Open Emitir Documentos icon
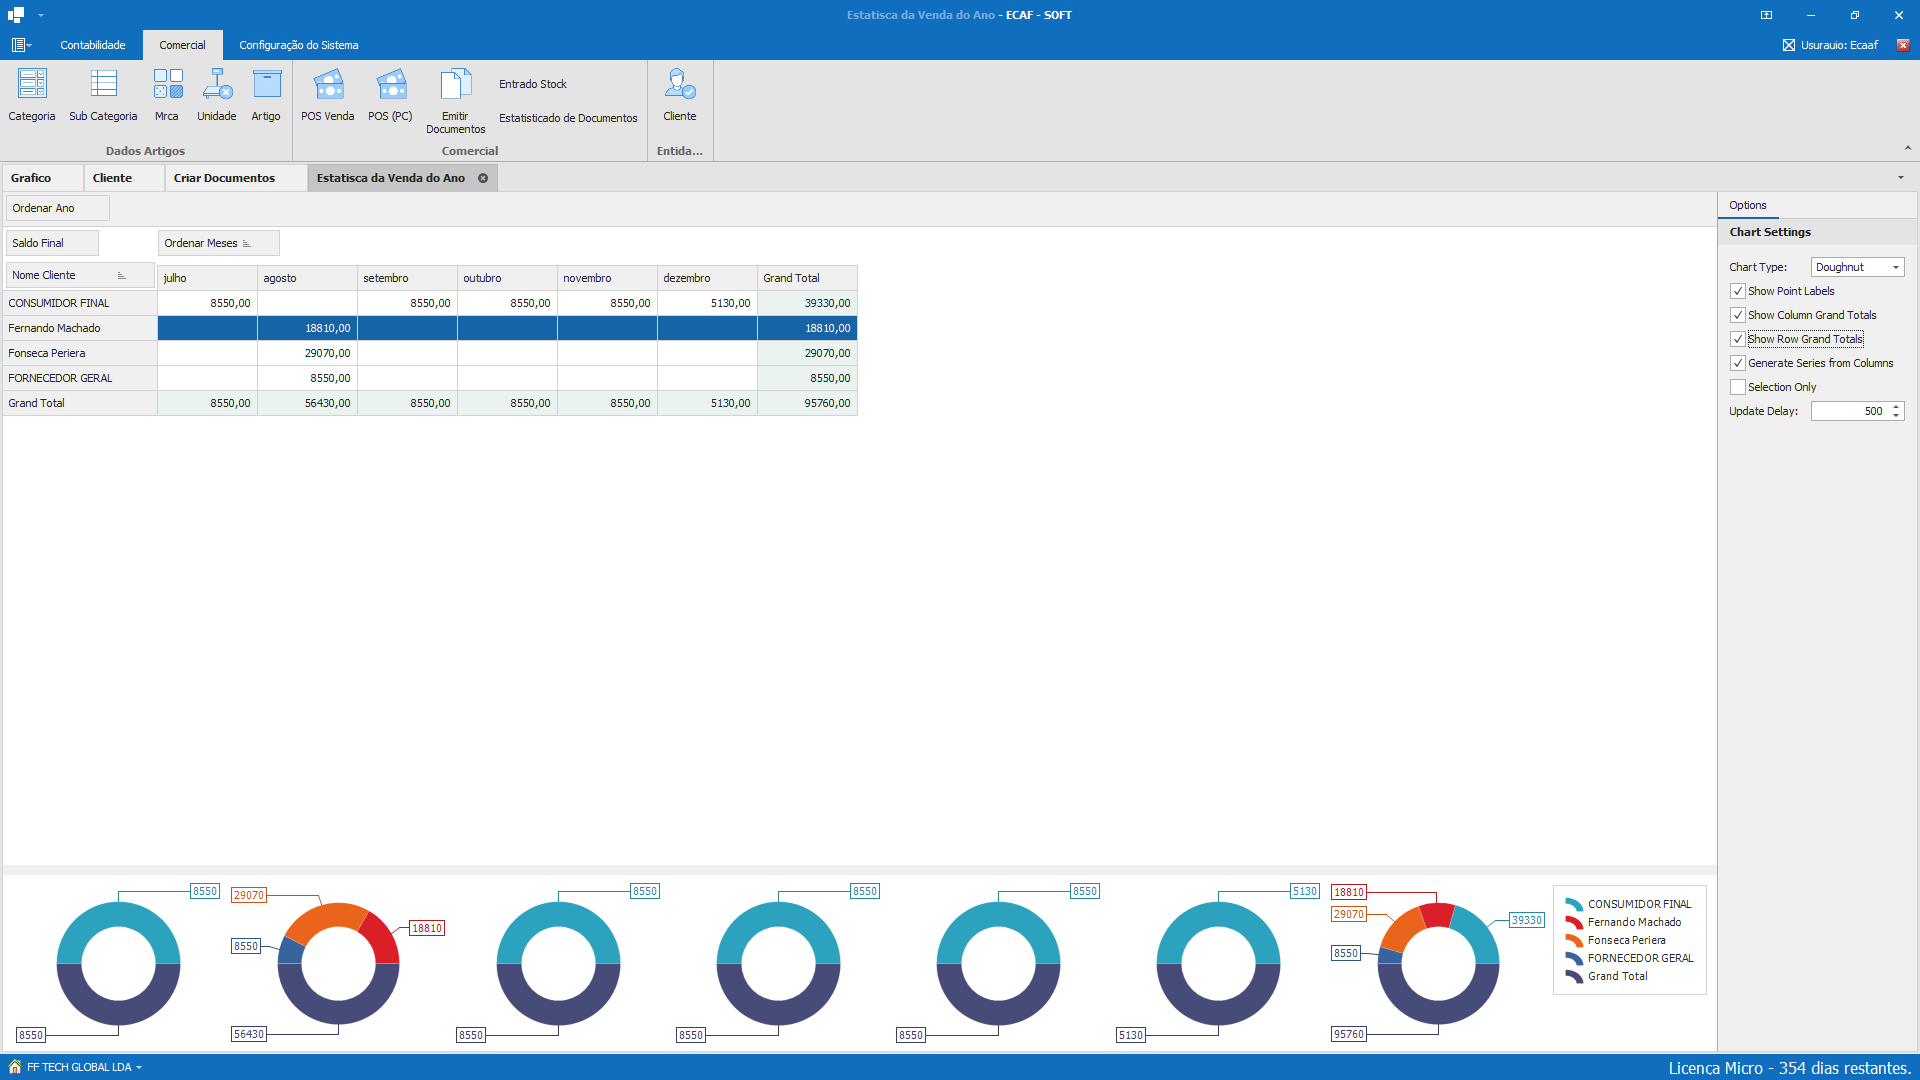The width and height of the screenshot is (1920, 1080). click(x=455, y=85)
